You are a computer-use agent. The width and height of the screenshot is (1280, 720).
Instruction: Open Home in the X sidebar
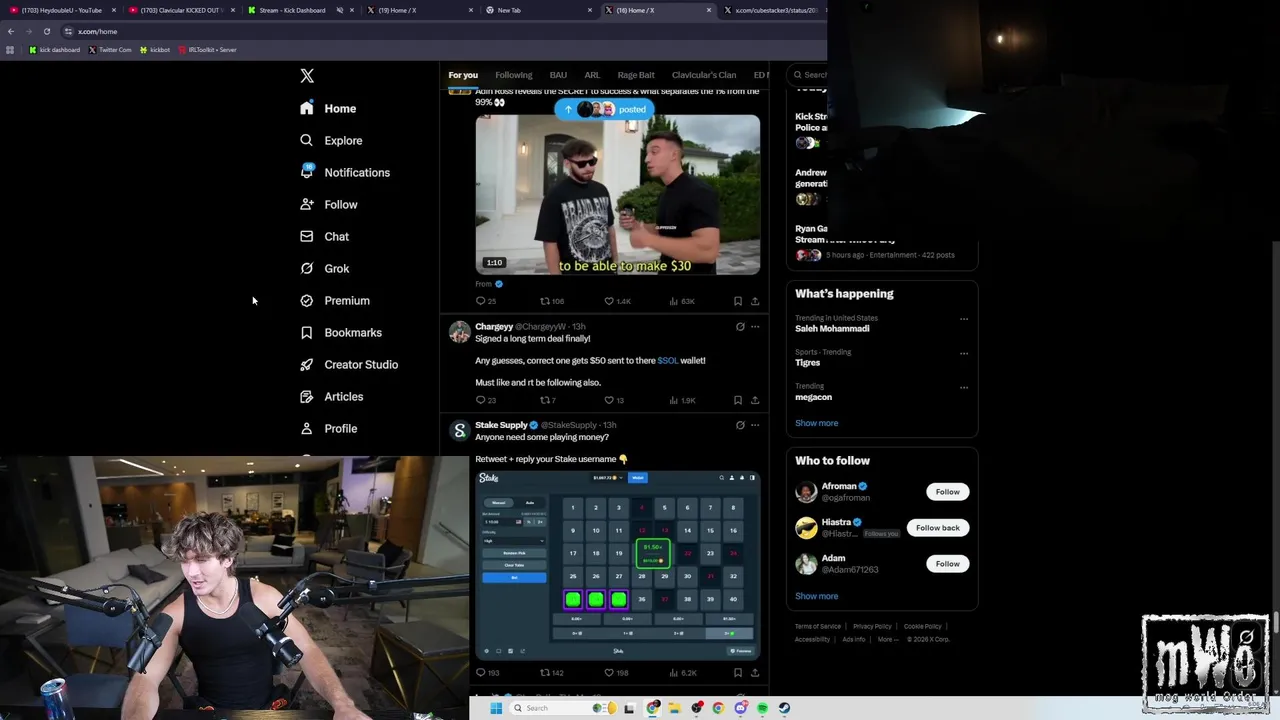coord(328,108)
